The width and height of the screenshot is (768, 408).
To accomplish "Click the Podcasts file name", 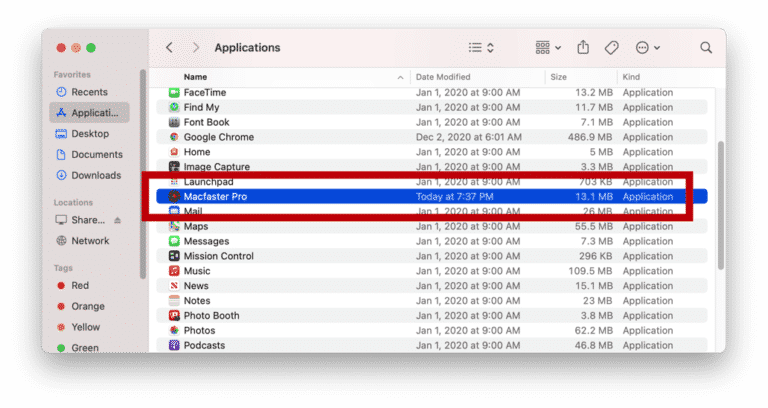I will pos(204,345).
